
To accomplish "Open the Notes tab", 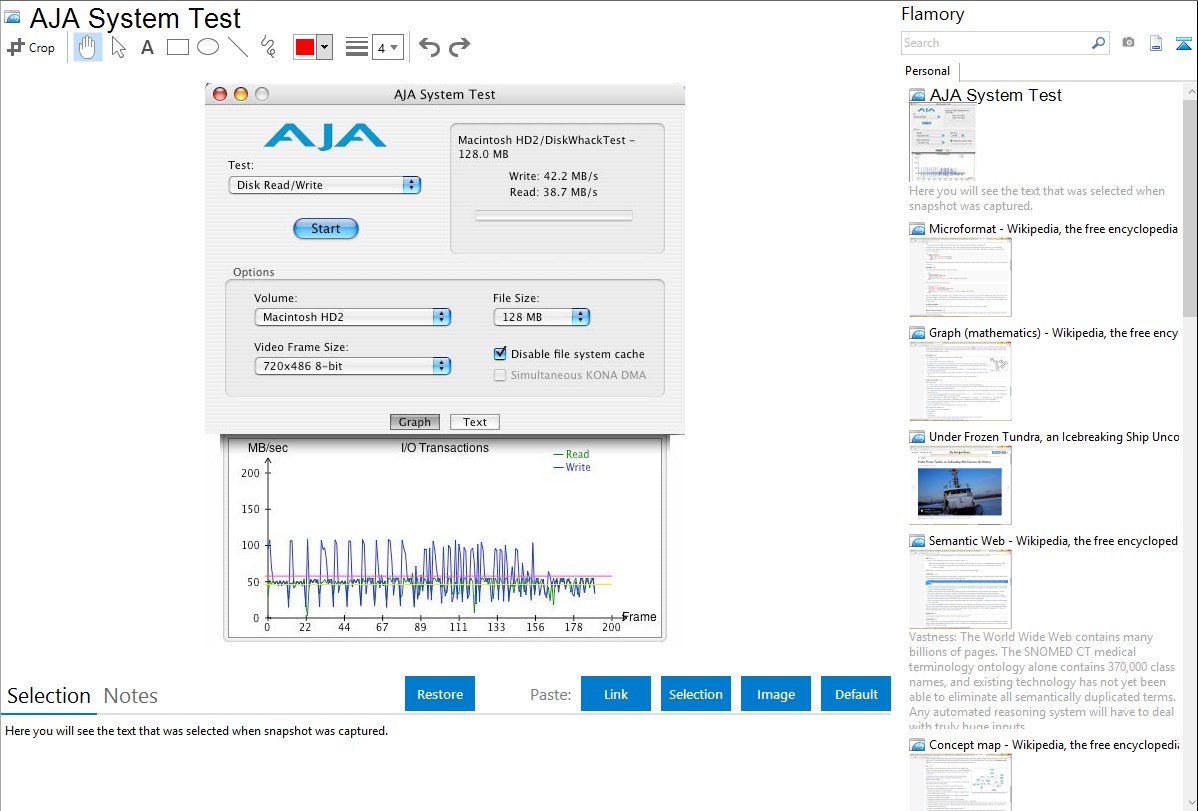I will 131,696.
